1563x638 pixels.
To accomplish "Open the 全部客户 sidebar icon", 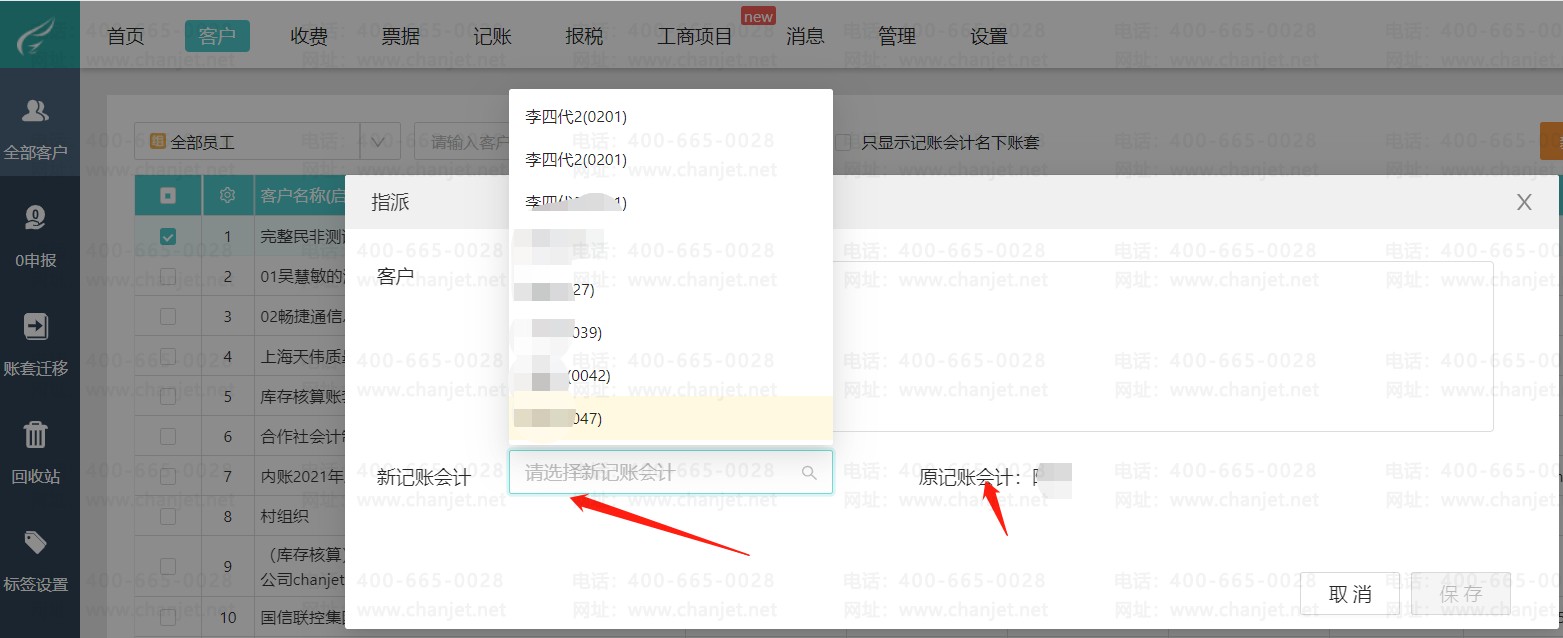I will [x=36, y=111].
